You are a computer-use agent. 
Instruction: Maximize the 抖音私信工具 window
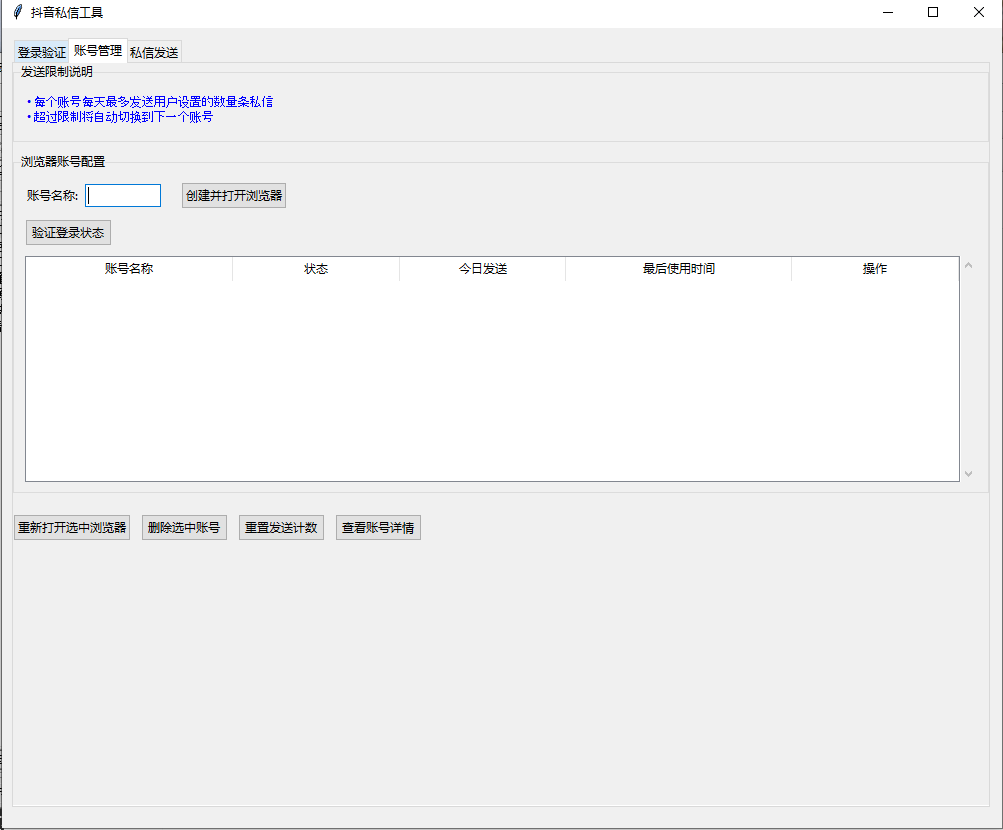tap(933, 12)
